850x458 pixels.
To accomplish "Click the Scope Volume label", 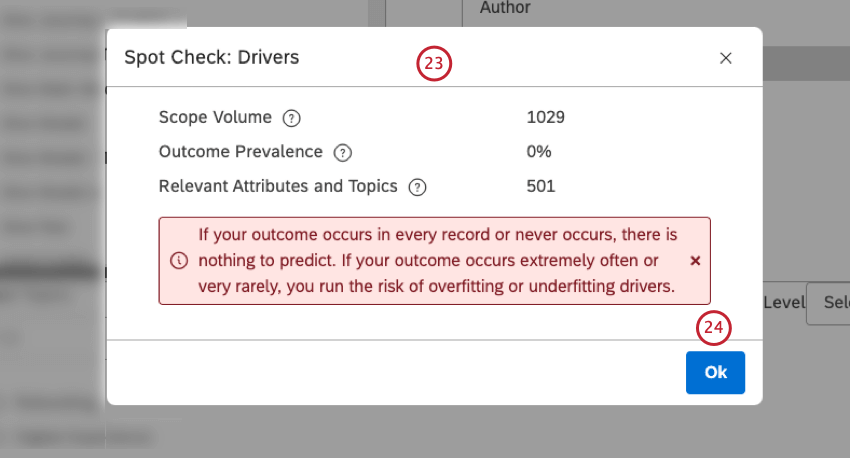I will pyautogui.click(x=215, y=117).
